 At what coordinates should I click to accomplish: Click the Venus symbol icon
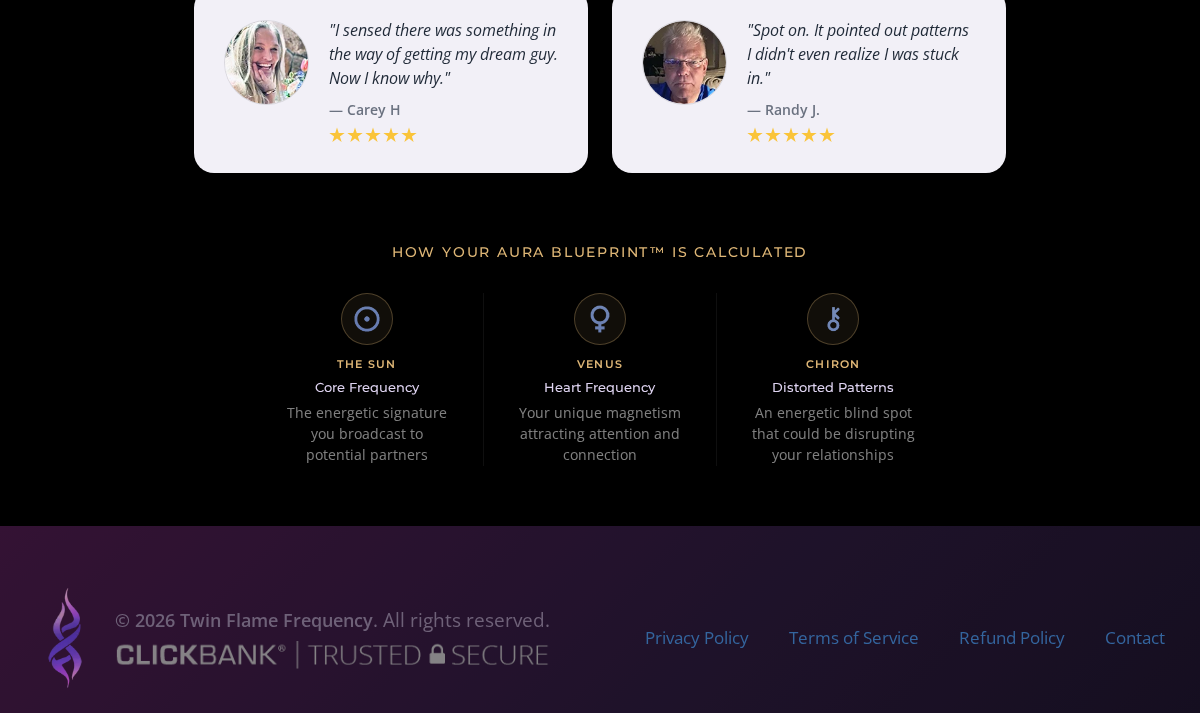(x=600, y=319)
